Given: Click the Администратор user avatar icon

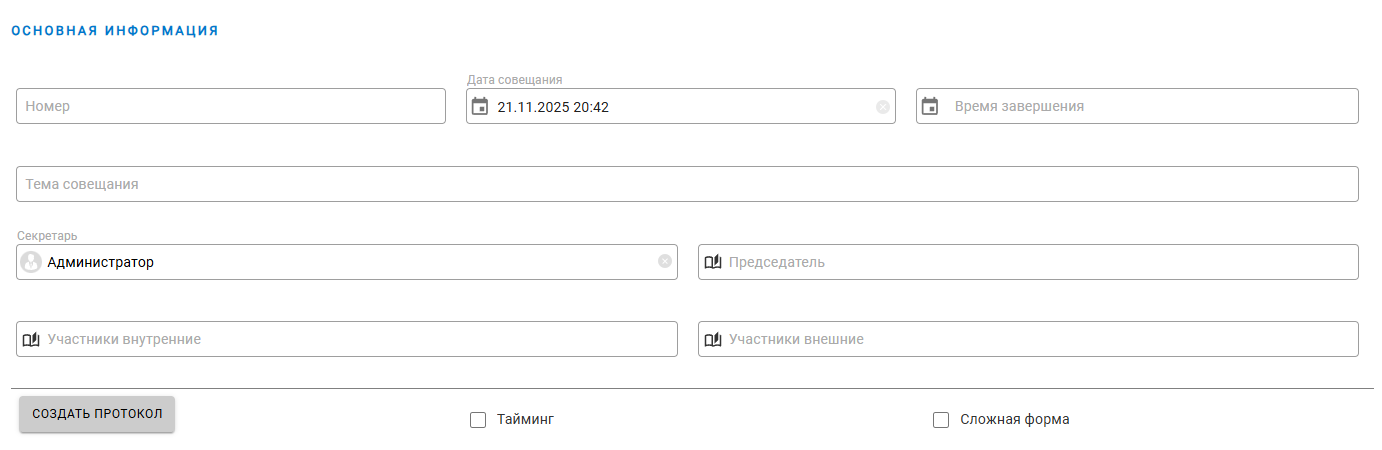Looking at the screenshot, I should pyautogui.click(x=31, y=262).
